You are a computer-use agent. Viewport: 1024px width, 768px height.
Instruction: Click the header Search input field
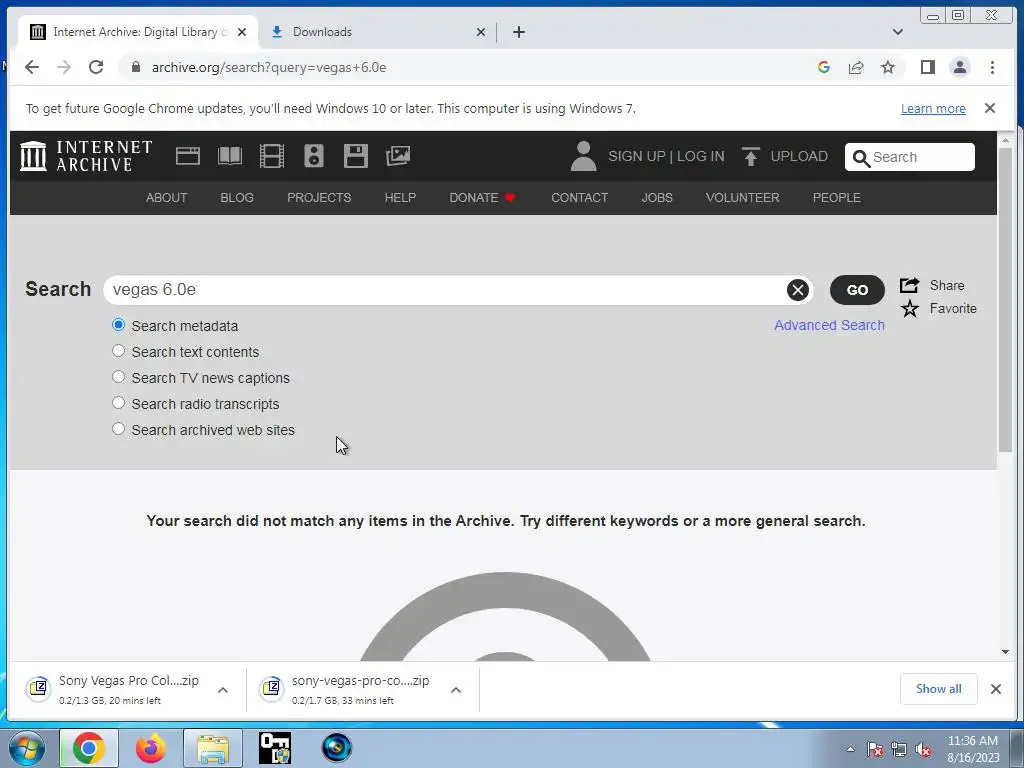pyautogui.click(x=910, y=157)
